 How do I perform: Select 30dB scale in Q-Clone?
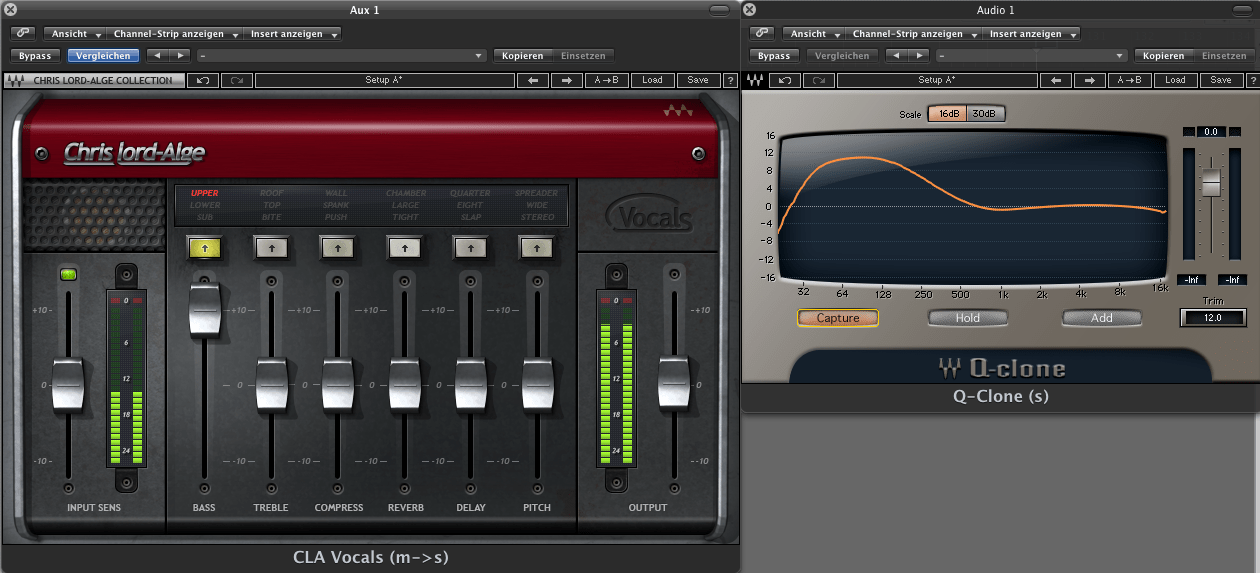click(x=986, y=114)
